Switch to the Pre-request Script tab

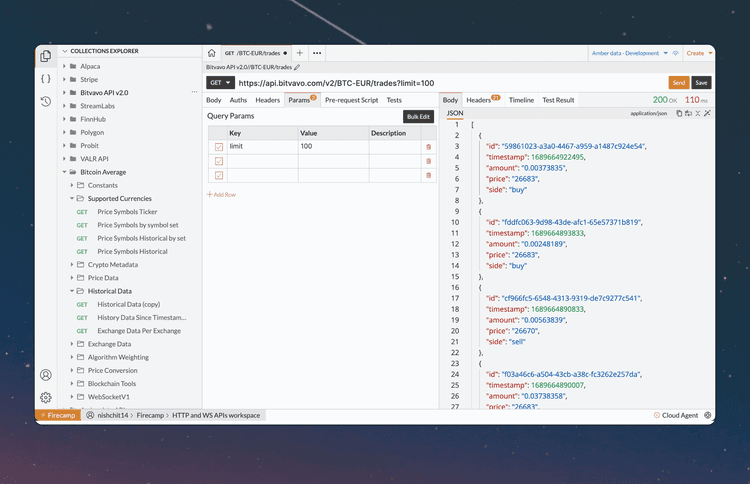(351, 100)
